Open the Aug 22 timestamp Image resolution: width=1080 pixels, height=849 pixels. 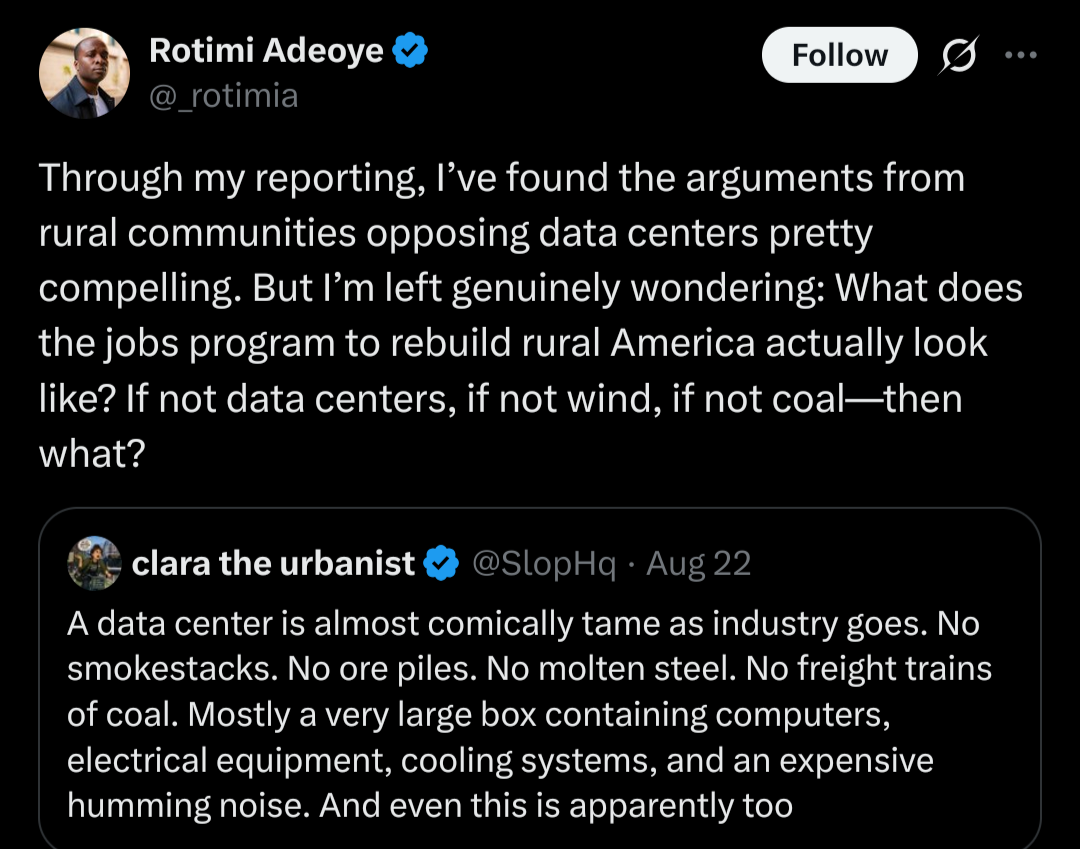pyautogui.click(x=698, y=563)
